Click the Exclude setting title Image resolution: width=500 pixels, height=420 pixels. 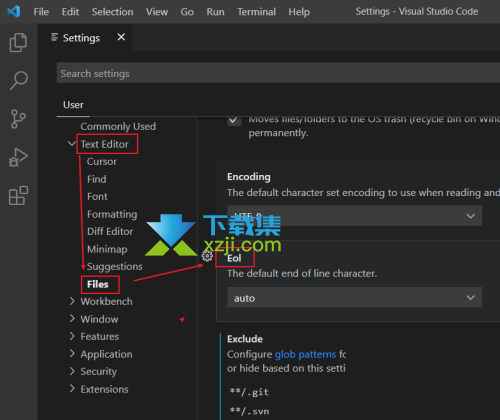[x=245, y=339]
